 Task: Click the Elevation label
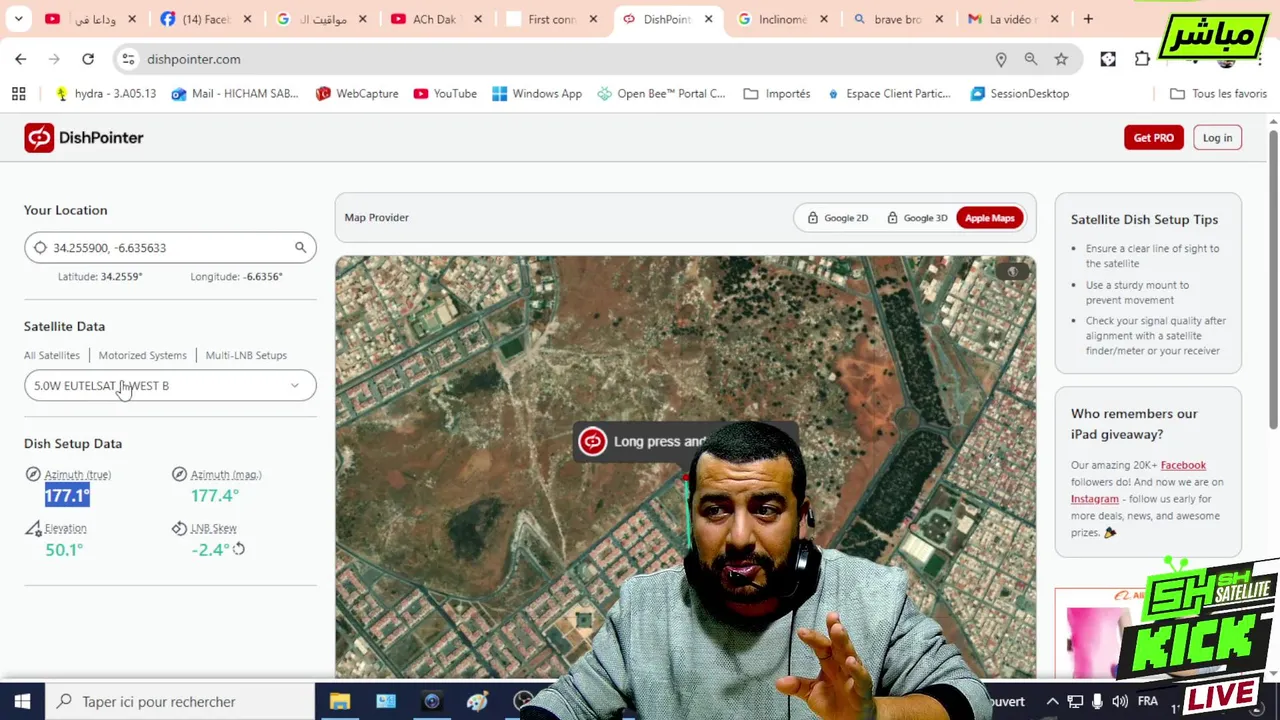pyautogui.click(x=66, y=528)
